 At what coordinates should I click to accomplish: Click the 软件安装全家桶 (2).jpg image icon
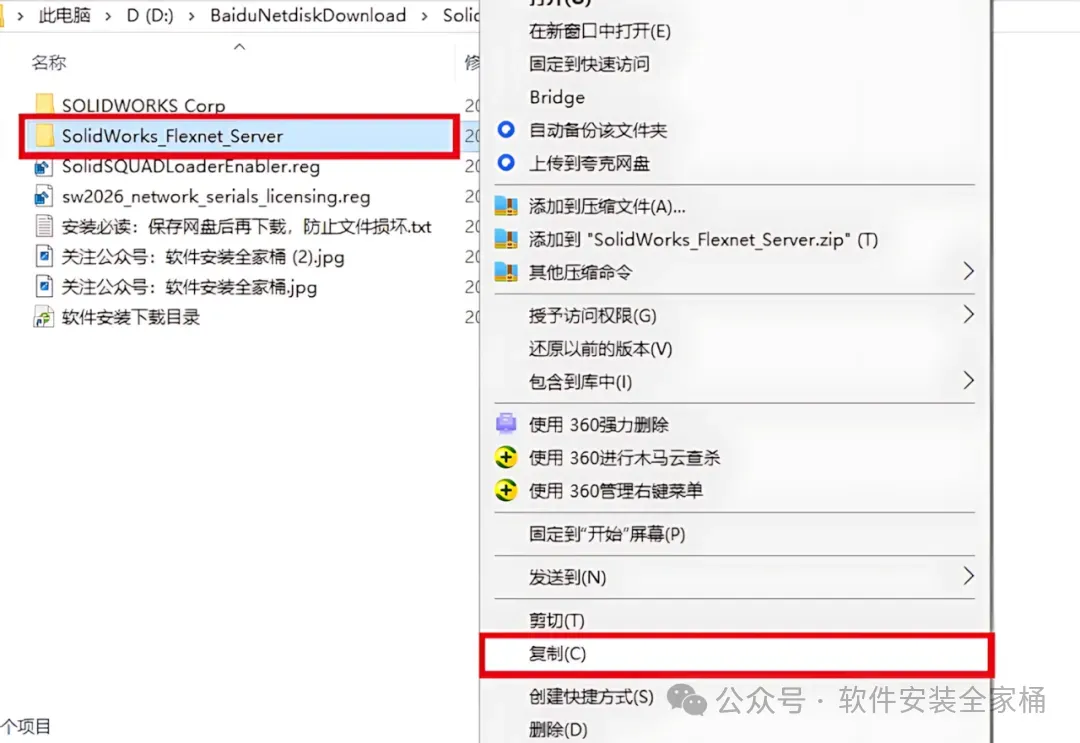pyautogui.click(x=43, y=257)
